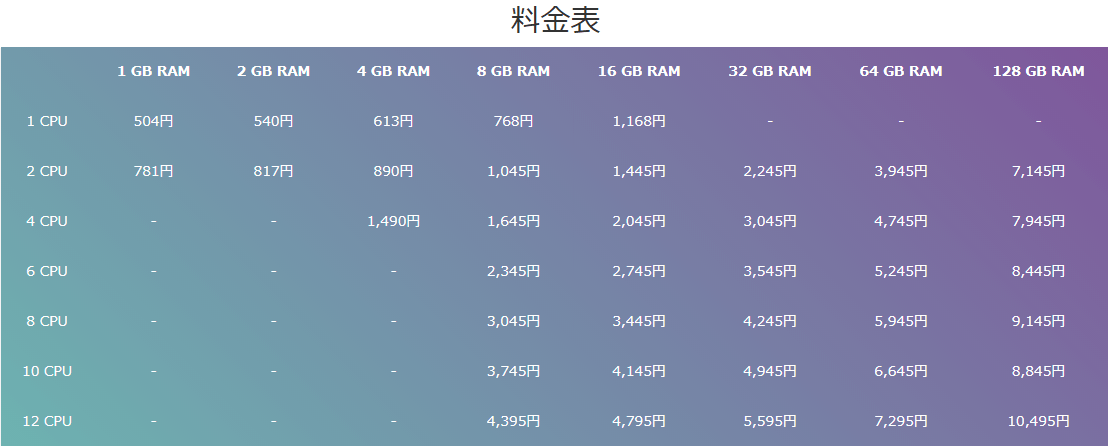Click the 5,945円 price cell
The height and width of the screenshot is (446, 1108).
(x=901, y=322)
